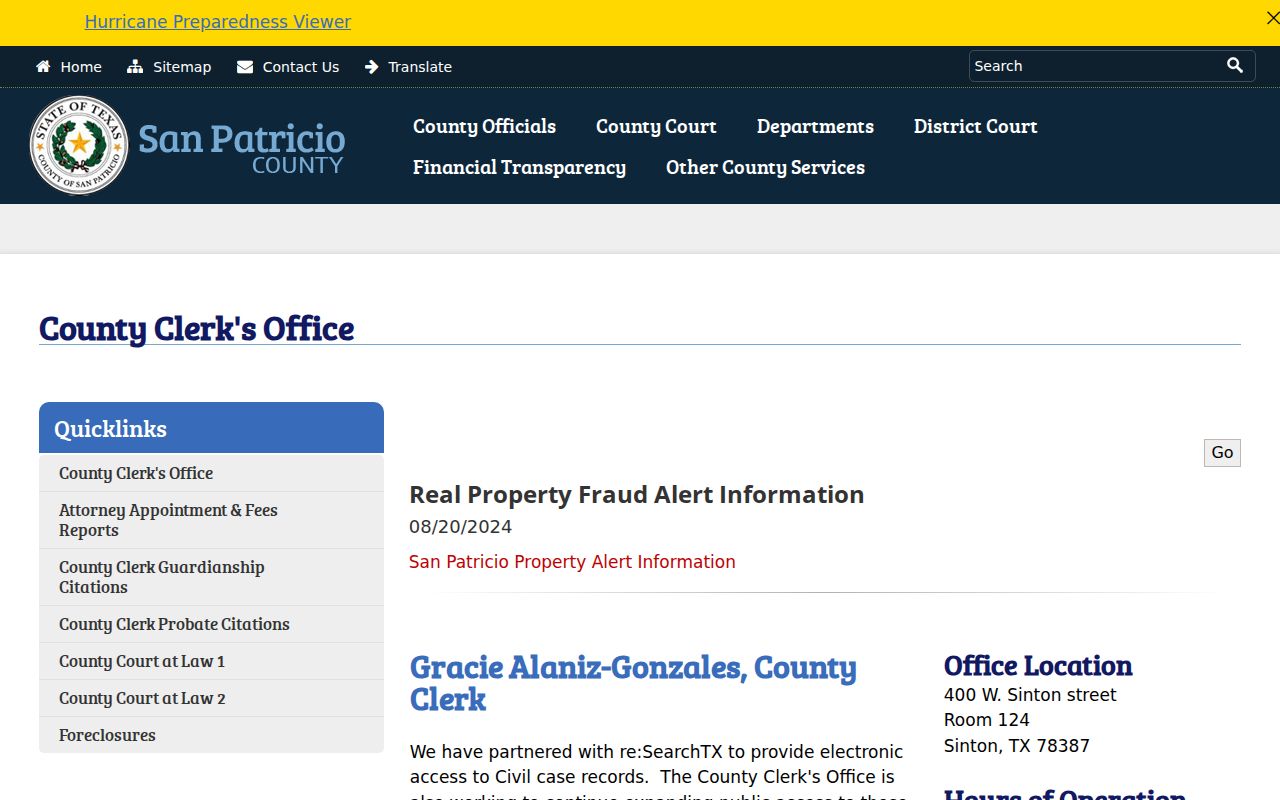Click the Home house icon
This screenshot has width=1280, height=800.
43,66
